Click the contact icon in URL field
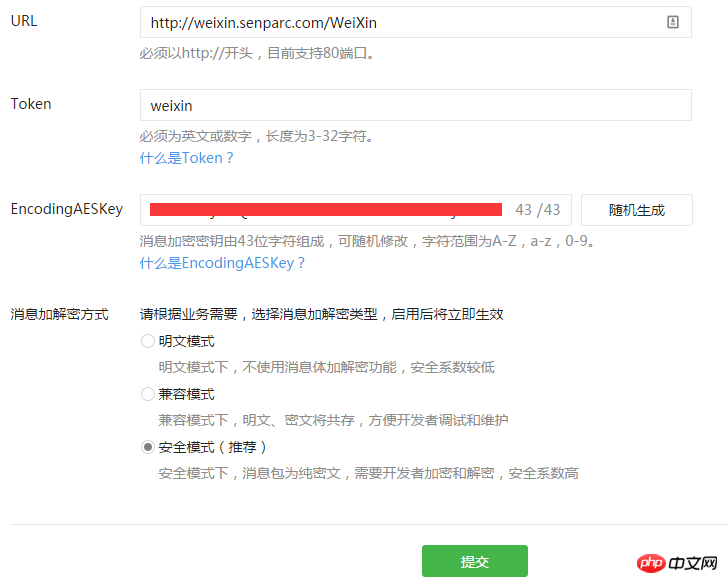Screen dimensions: 728x583 tap(673, 22)
